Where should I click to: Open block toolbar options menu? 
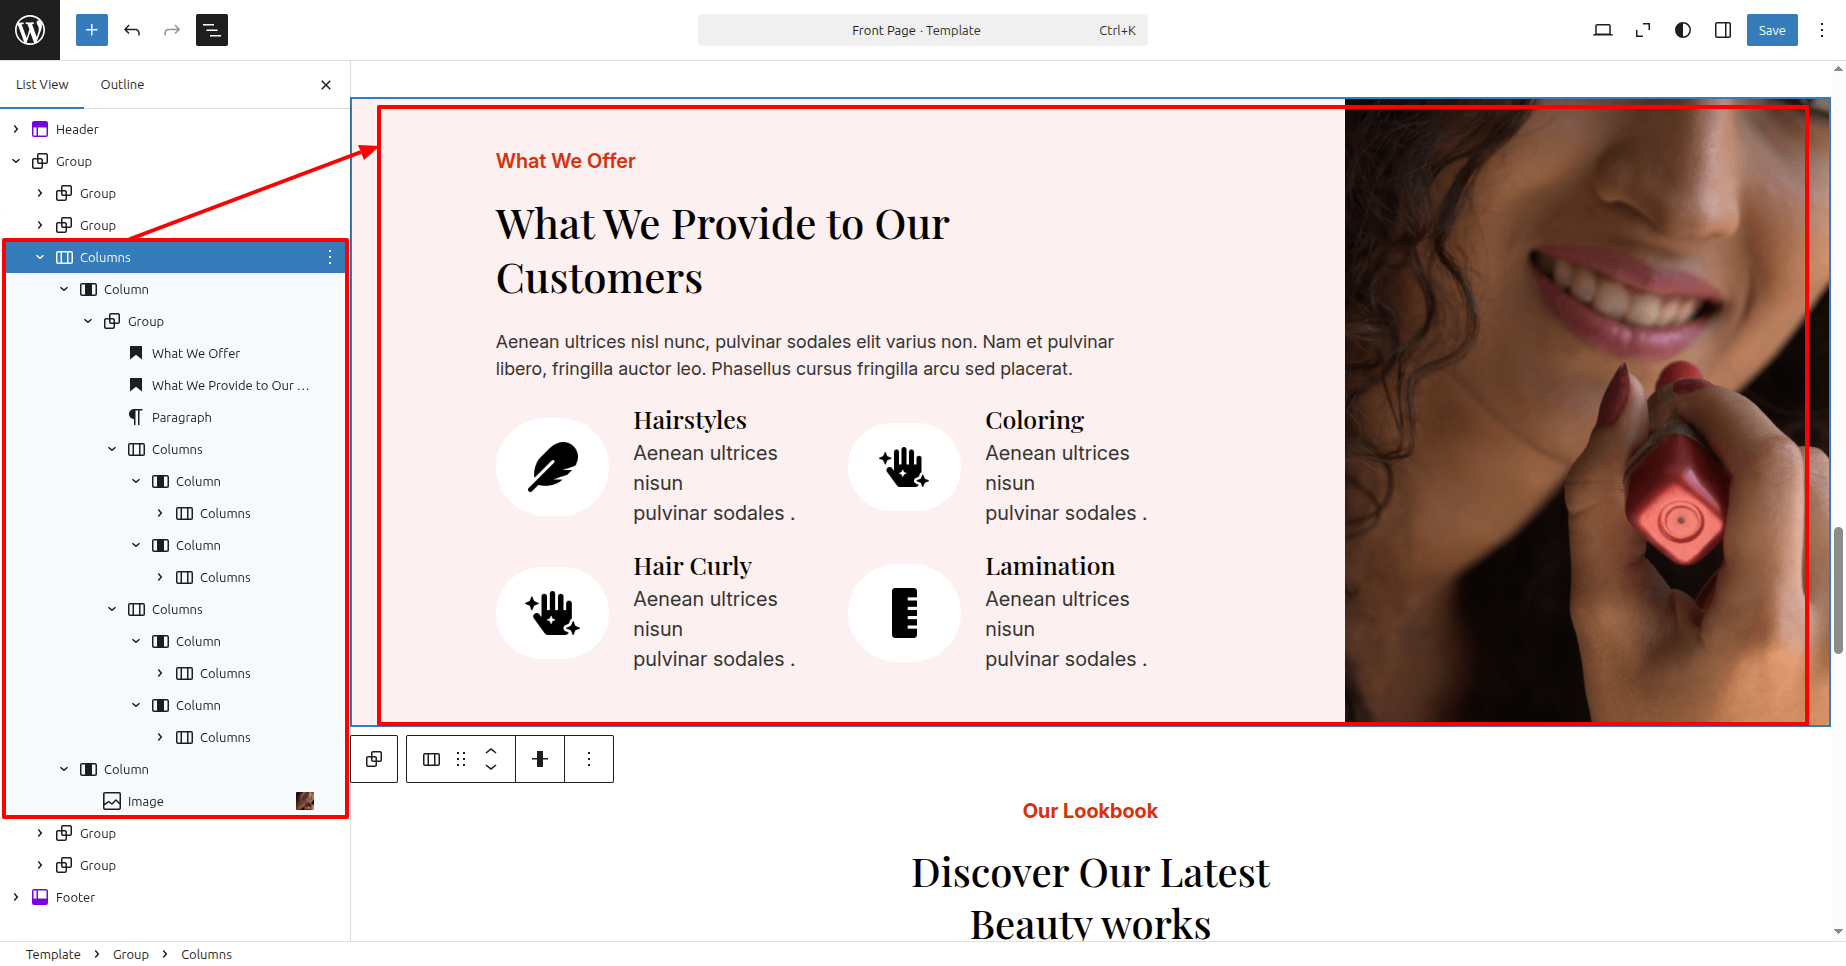589,759
